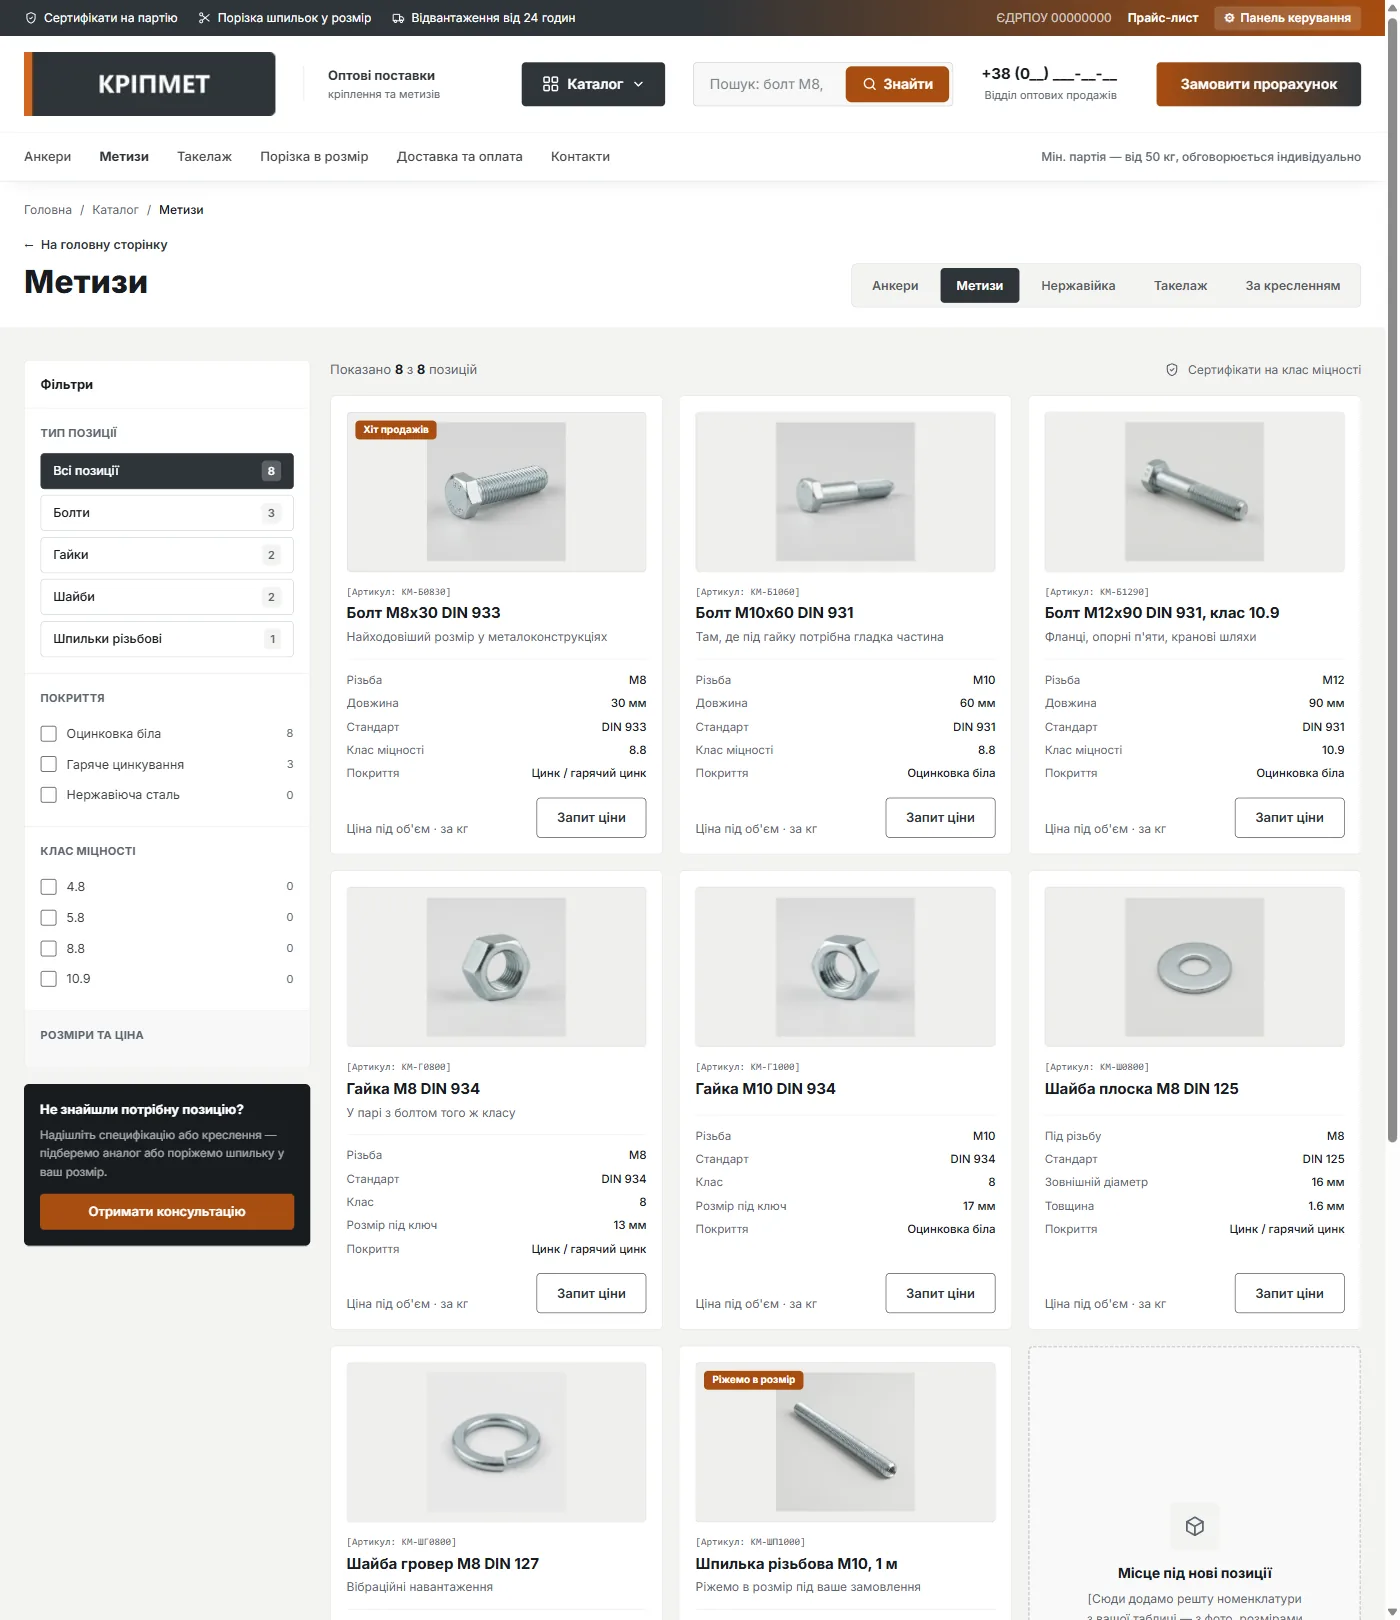The width and height of the screenshot is (1400, 1620).
Task: Click the scissors icon for Порізка шпильок
Action: click(x=205, y=18)
